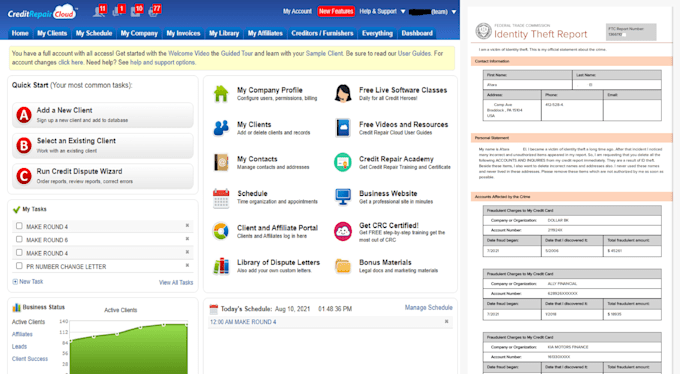Click the My Contacts address book icon
The width and height of the screenshot is (680, 374).
221,162
